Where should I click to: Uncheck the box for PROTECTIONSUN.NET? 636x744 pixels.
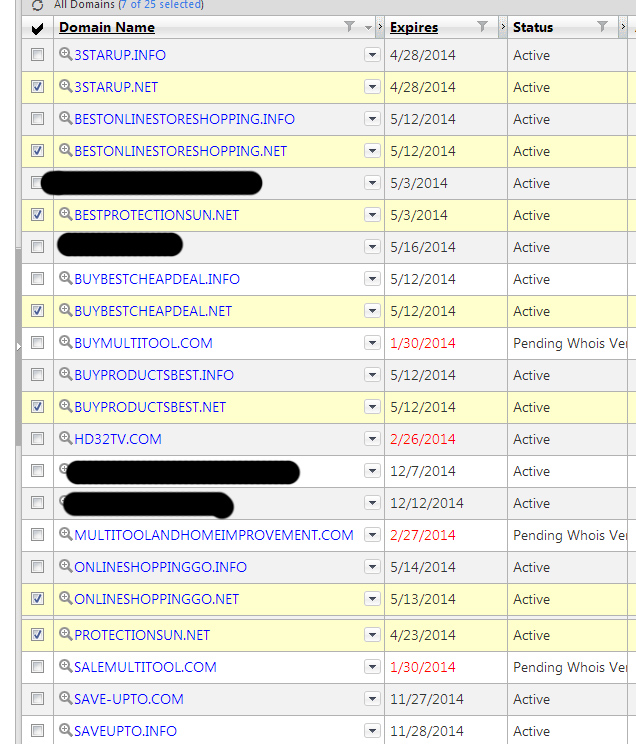click(x=37, y=634)
